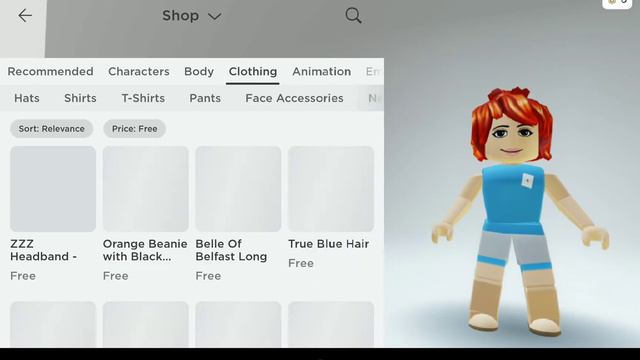Go back using the arrow icon
This screenshot has height=360, width=640.
25,16
